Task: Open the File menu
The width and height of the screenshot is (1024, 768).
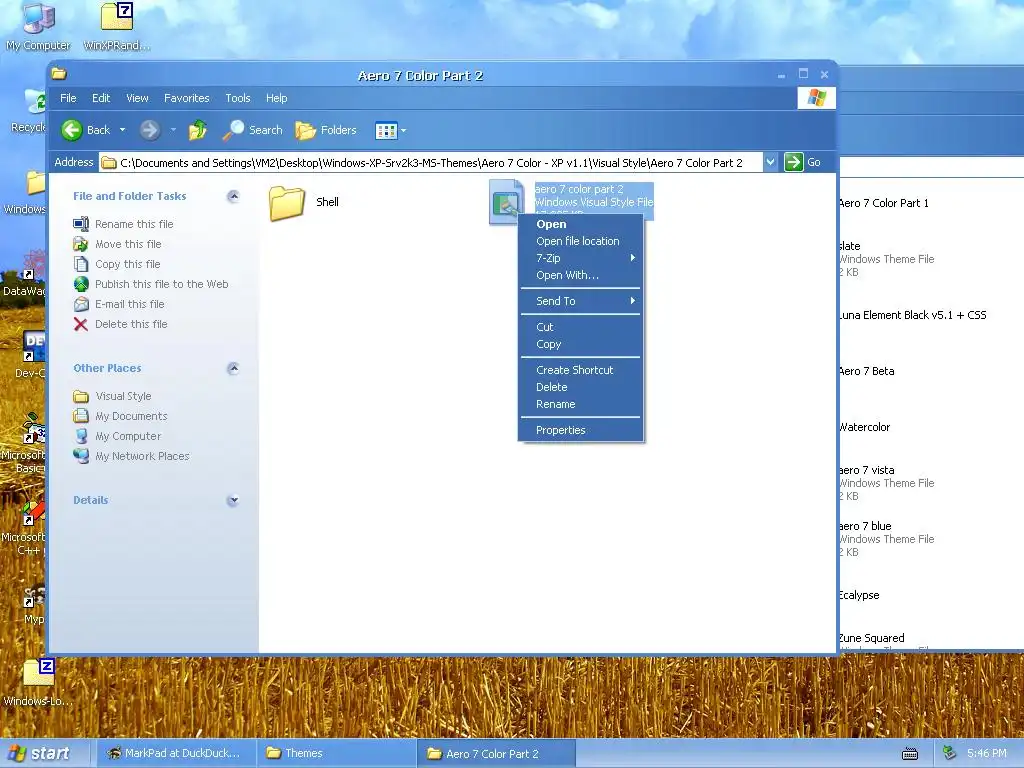Action: 68,98
